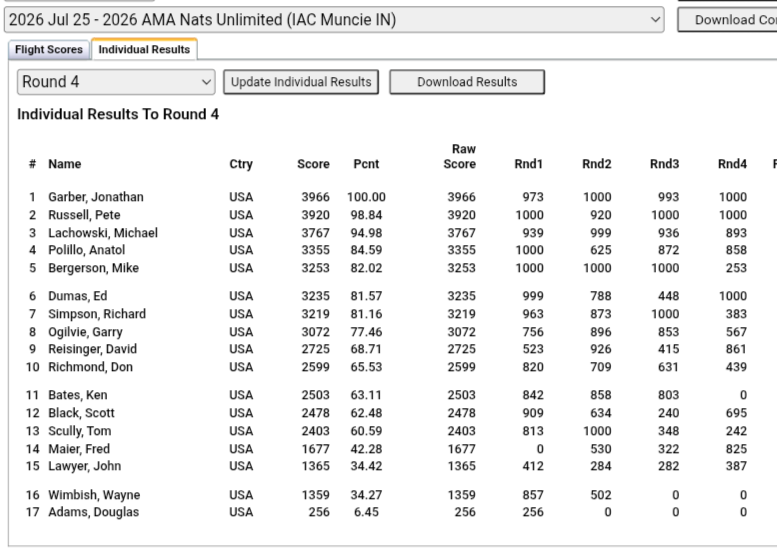Image resolution: width=777 pixels, height=548 pixels.
Task: Select the name Reisinger, David
Action: tap(92, 349)
